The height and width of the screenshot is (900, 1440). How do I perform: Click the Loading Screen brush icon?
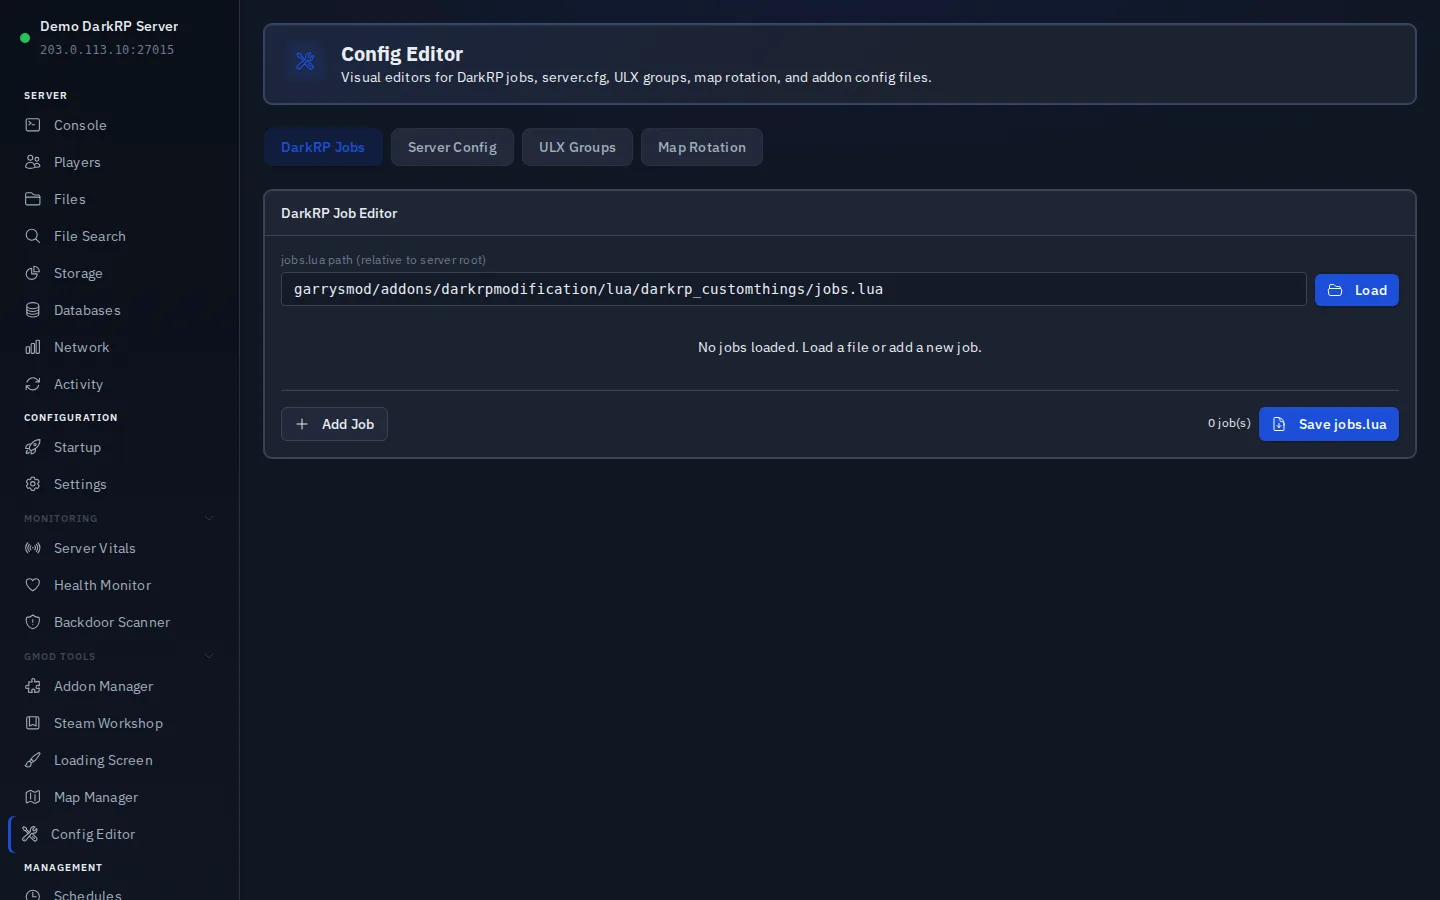[33, 760]
